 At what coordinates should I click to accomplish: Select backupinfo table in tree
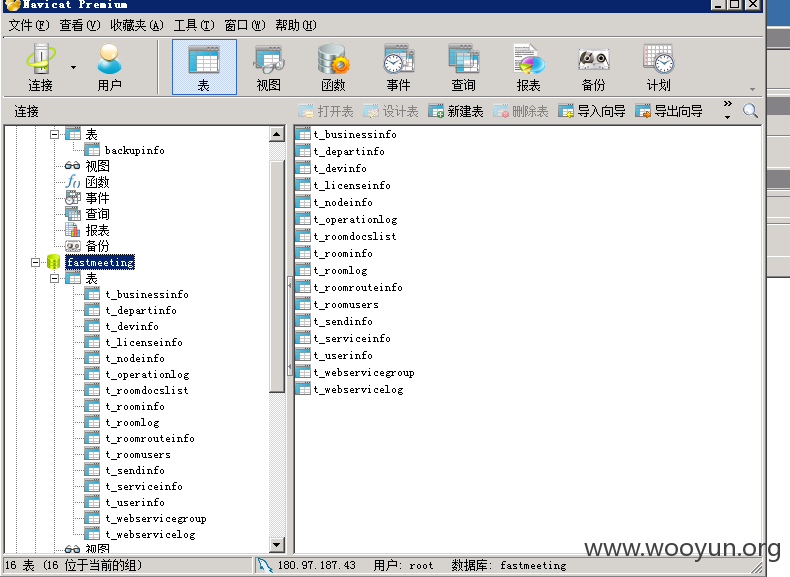tap(135, 151)
